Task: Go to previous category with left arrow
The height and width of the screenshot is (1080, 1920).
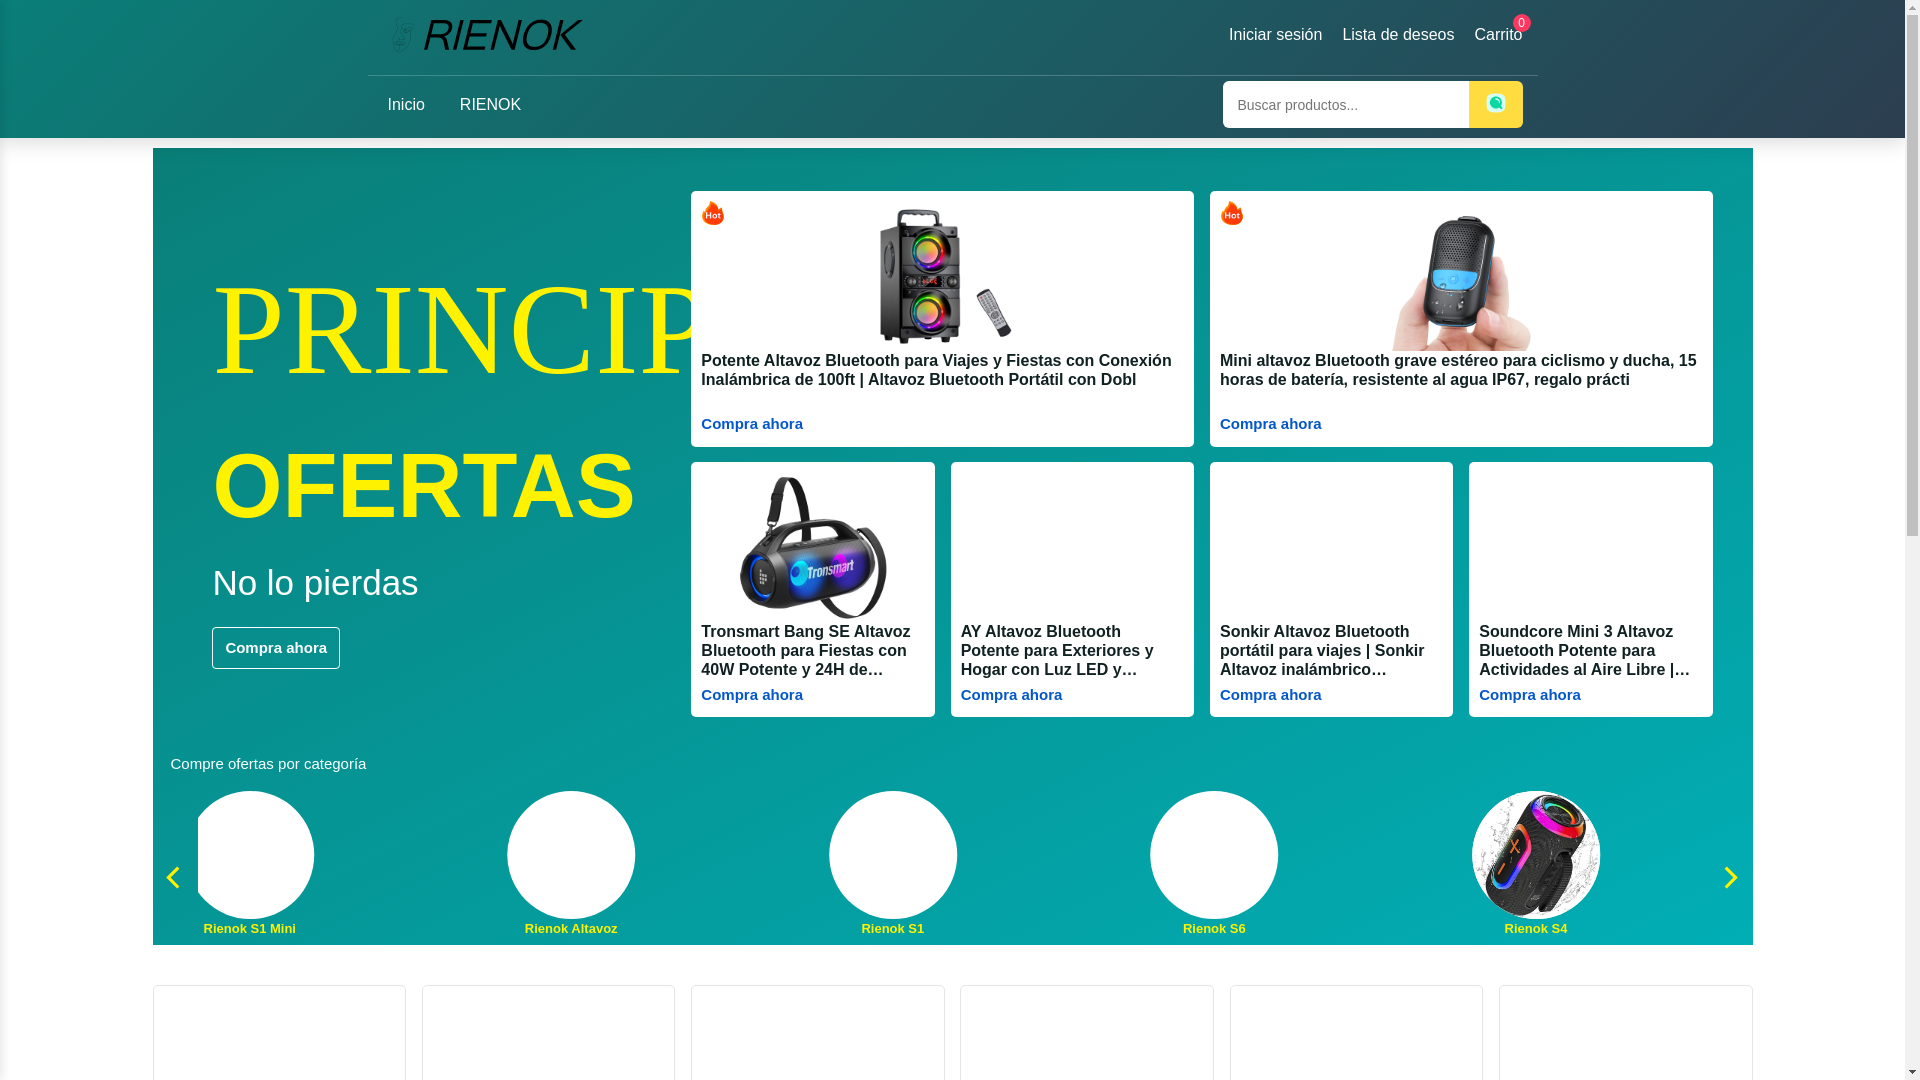Action: 173,877
